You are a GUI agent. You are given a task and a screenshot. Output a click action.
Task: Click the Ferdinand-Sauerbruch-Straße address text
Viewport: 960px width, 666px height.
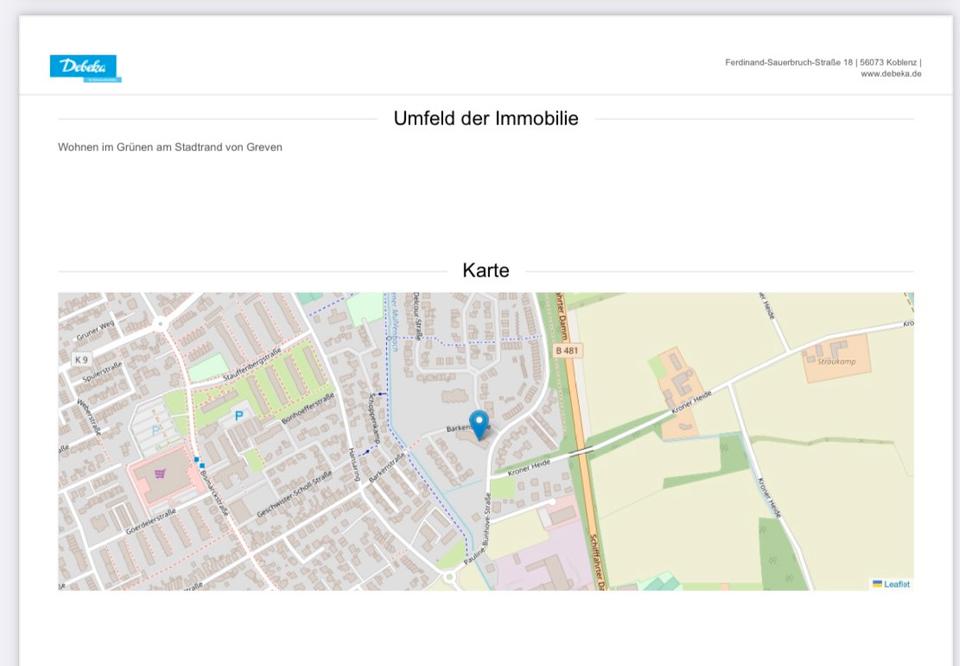[x=789, y=62]
